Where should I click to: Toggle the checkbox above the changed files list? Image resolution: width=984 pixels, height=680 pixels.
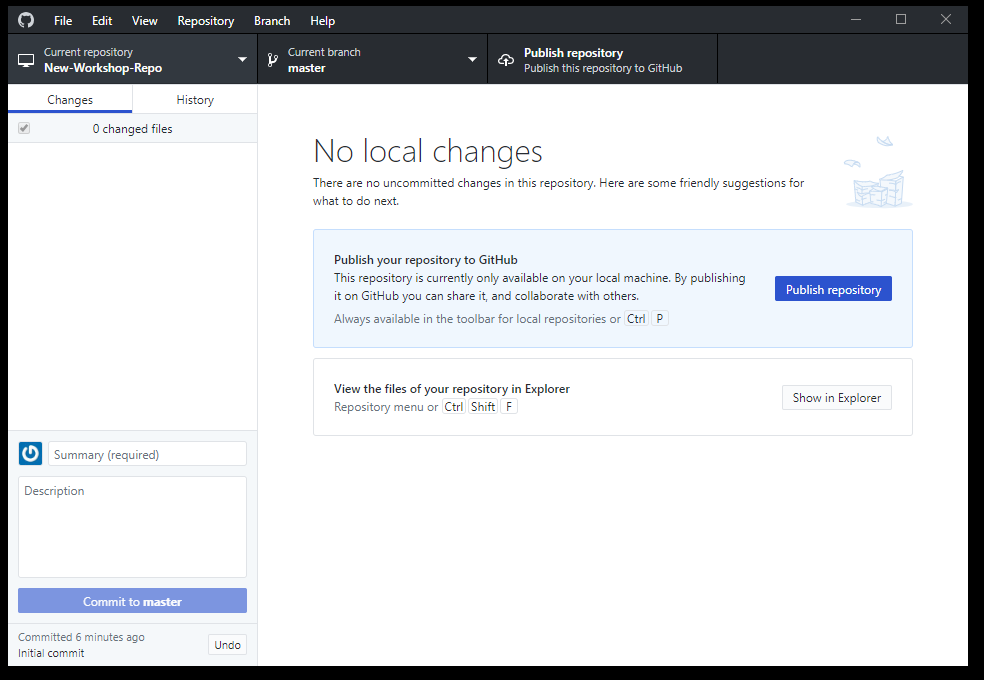click(x=23, y=128)
